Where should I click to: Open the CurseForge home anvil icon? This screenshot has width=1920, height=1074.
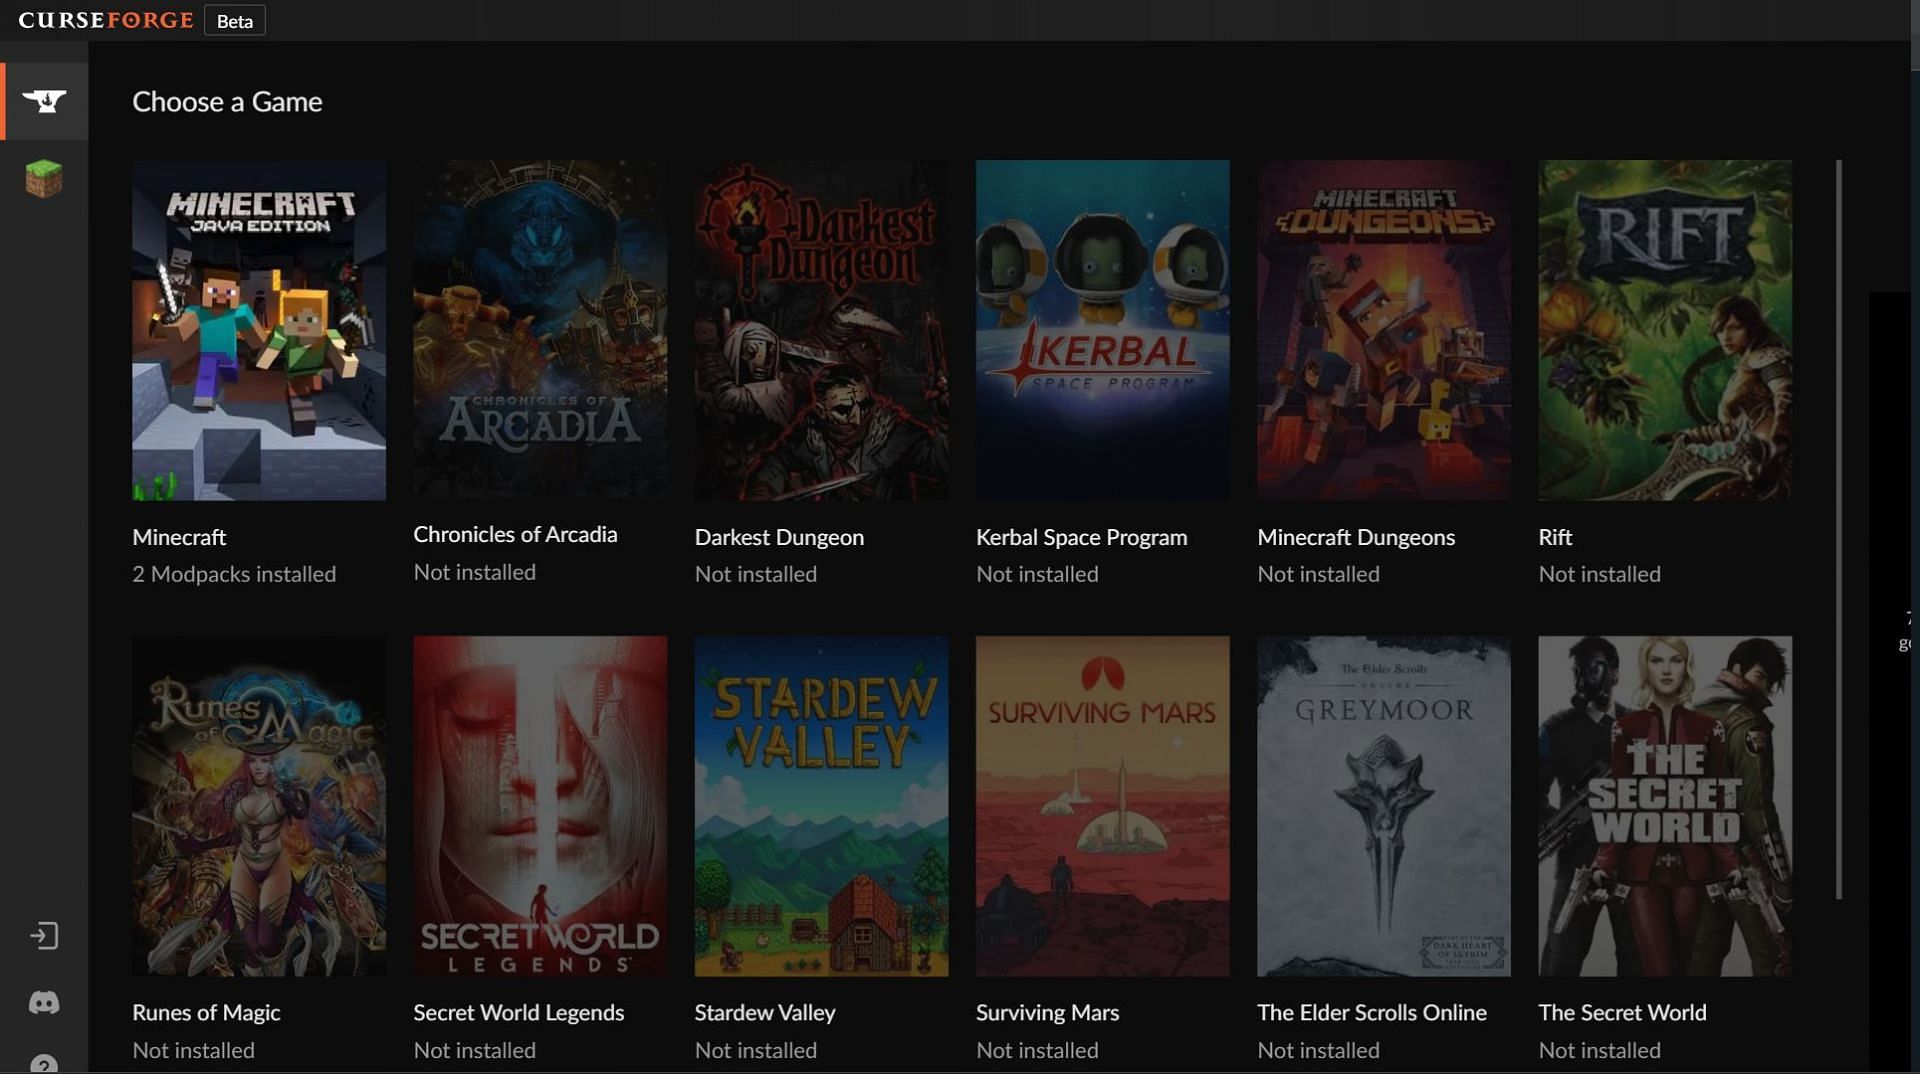pyautogui.click(x=44, y=101)
